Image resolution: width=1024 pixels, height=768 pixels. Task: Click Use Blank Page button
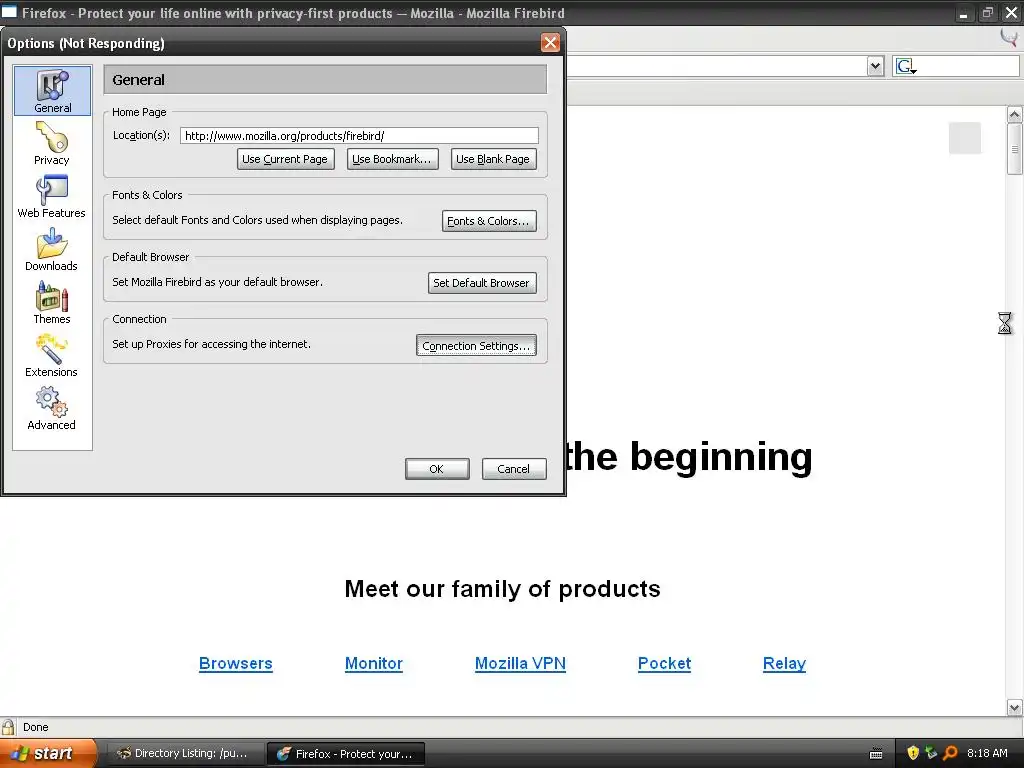[x=493, y=159]
